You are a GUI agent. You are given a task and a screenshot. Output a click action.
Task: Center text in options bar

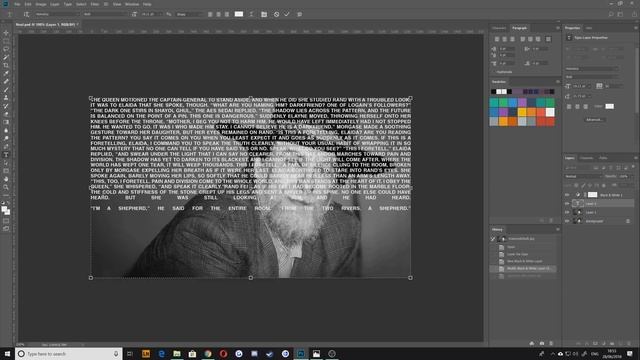[218, 14]
